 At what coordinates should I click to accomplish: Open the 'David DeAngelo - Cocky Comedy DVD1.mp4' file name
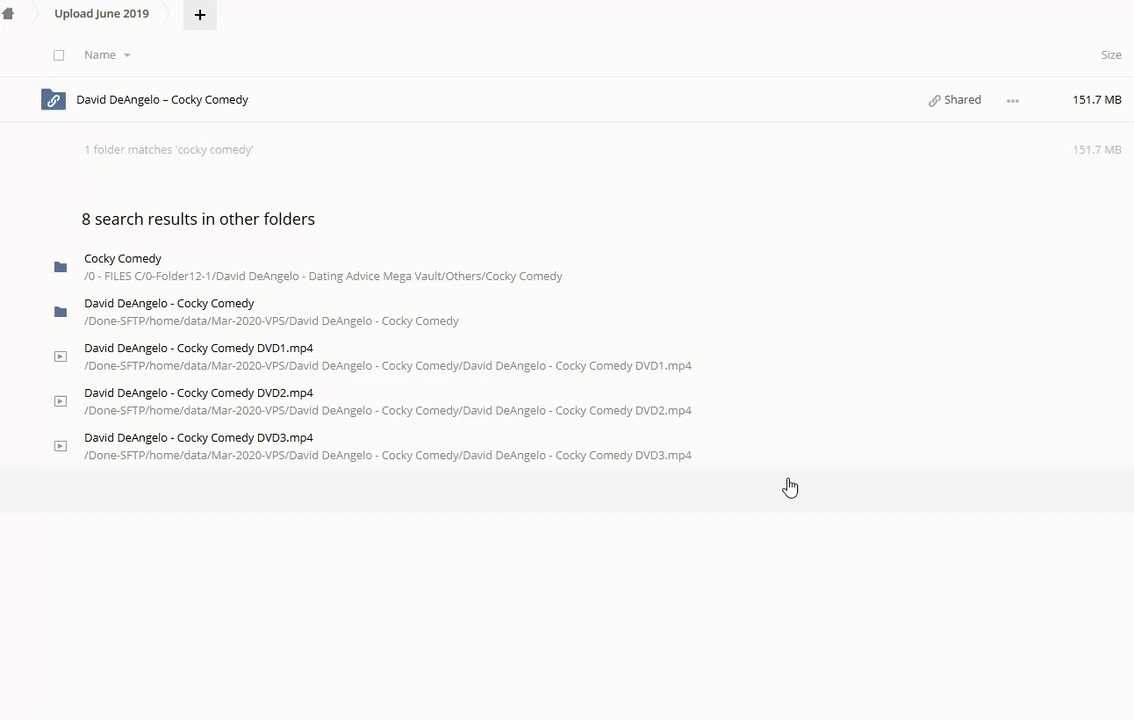(x=198, y=348)
